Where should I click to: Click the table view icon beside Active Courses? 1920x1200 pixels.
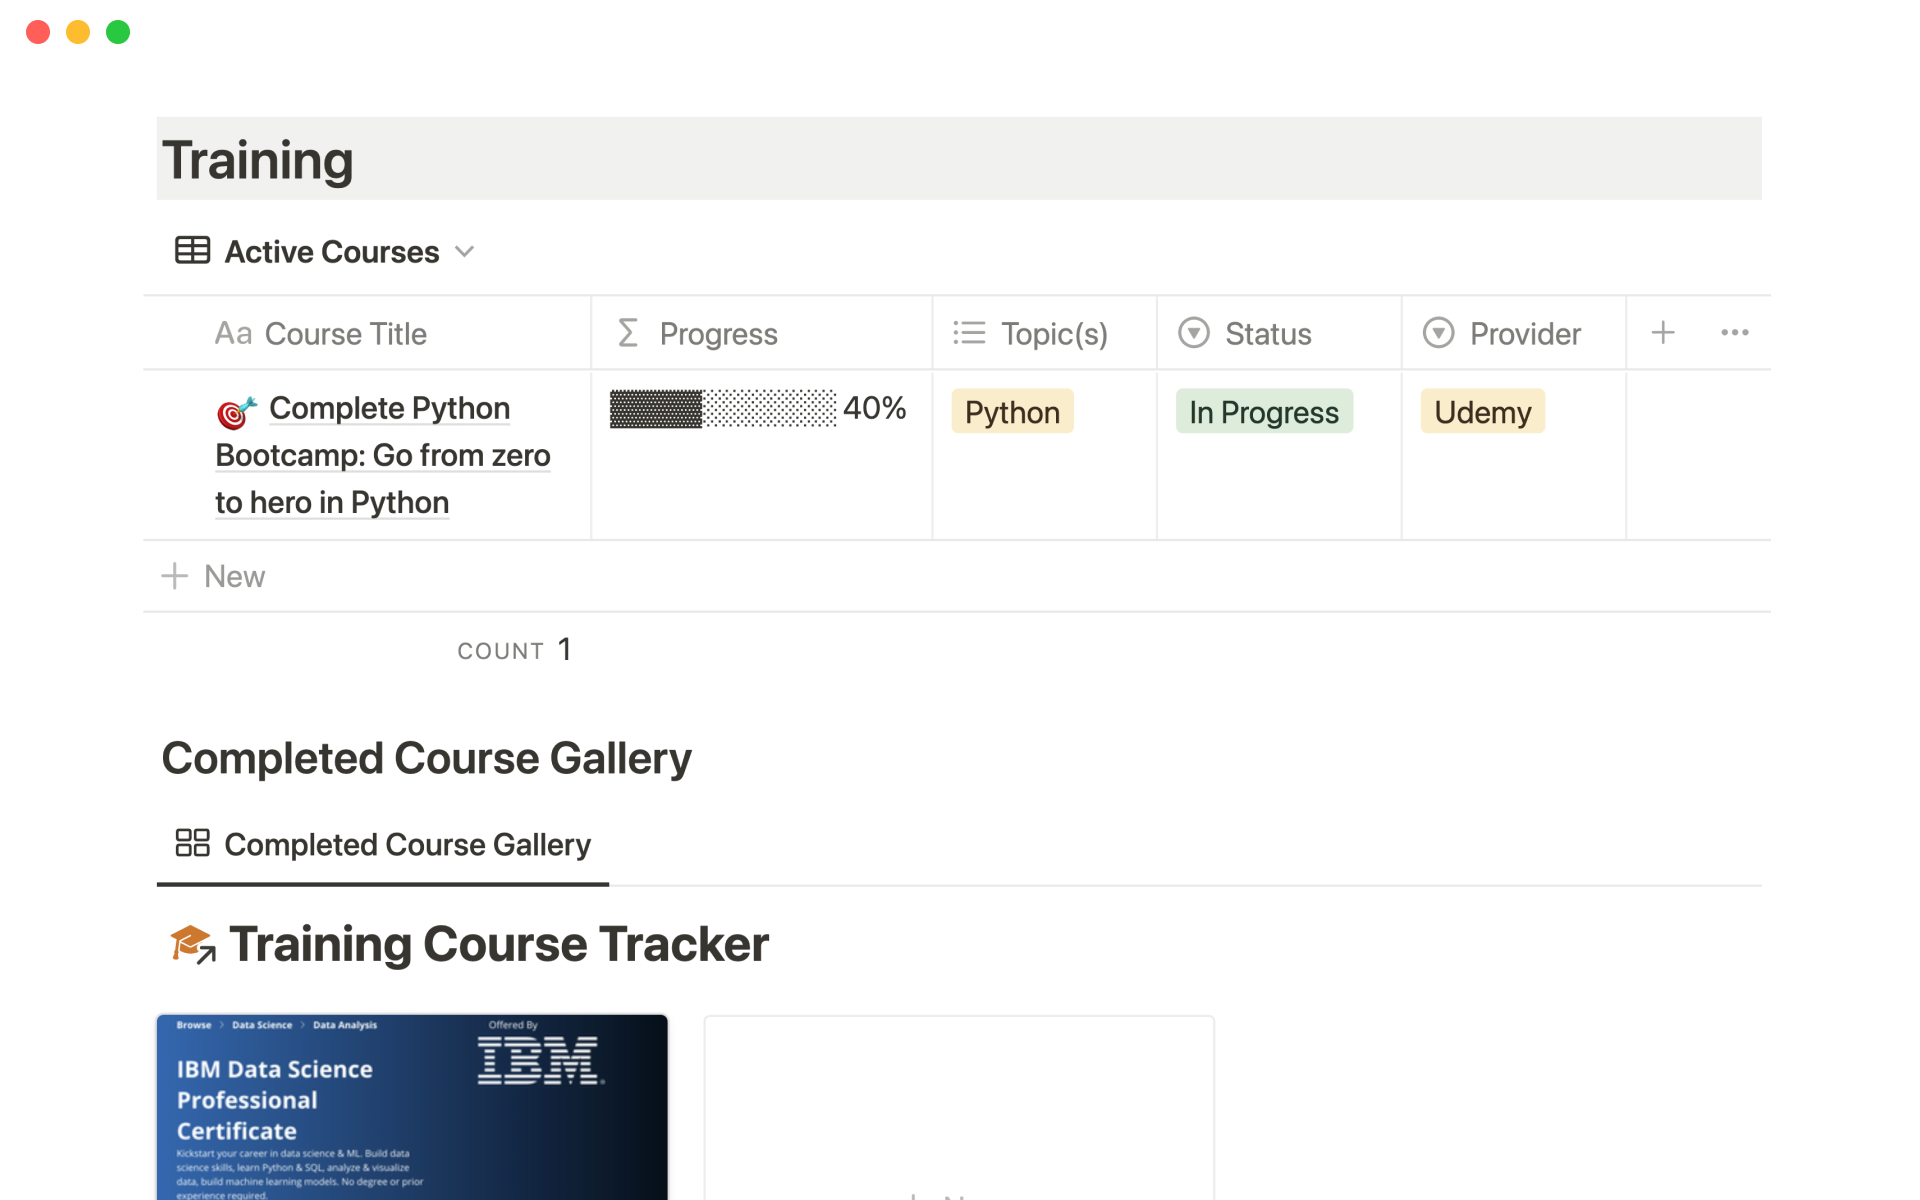click(x=192, y=250)
